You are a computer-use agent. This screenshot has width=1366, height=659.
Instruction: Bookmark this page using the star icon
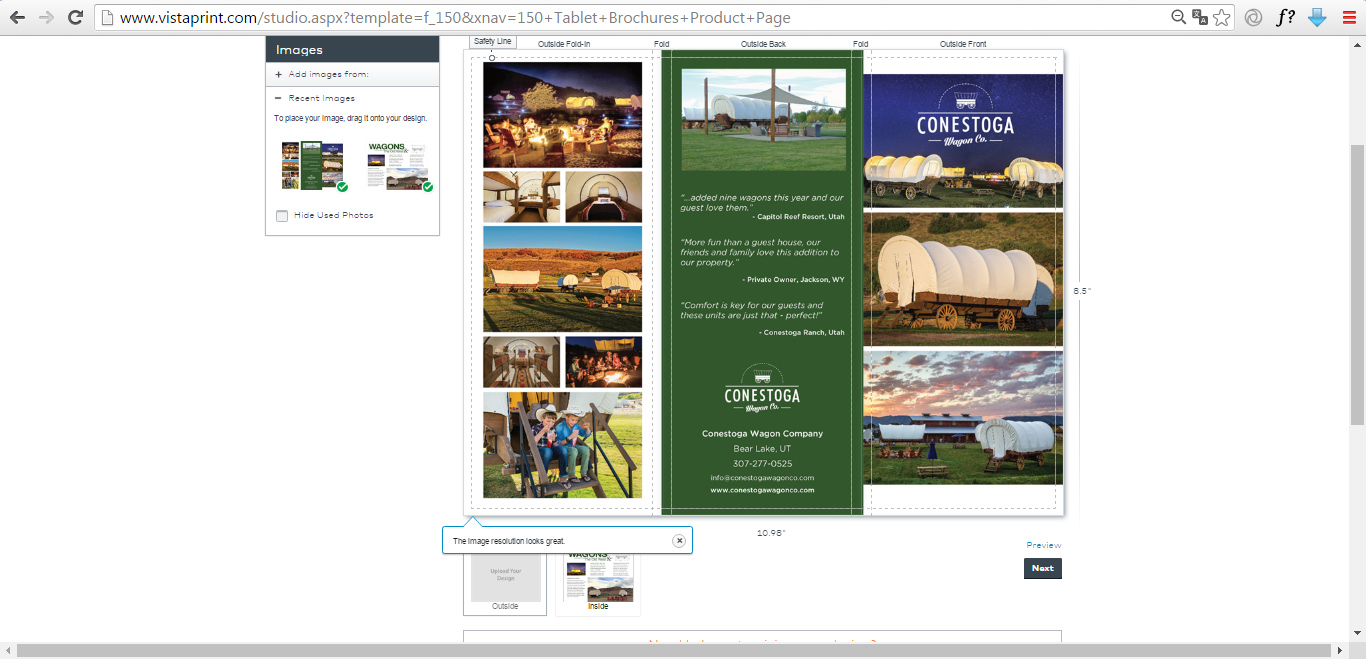[1221, 17]
